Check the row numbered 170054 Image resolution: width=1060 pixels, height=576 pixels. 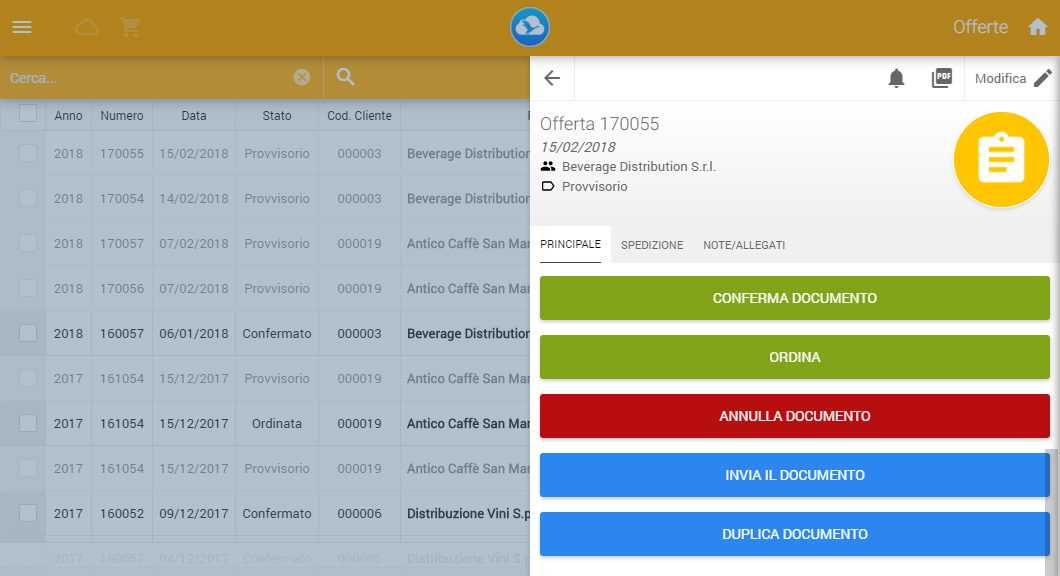coord(28,198)
